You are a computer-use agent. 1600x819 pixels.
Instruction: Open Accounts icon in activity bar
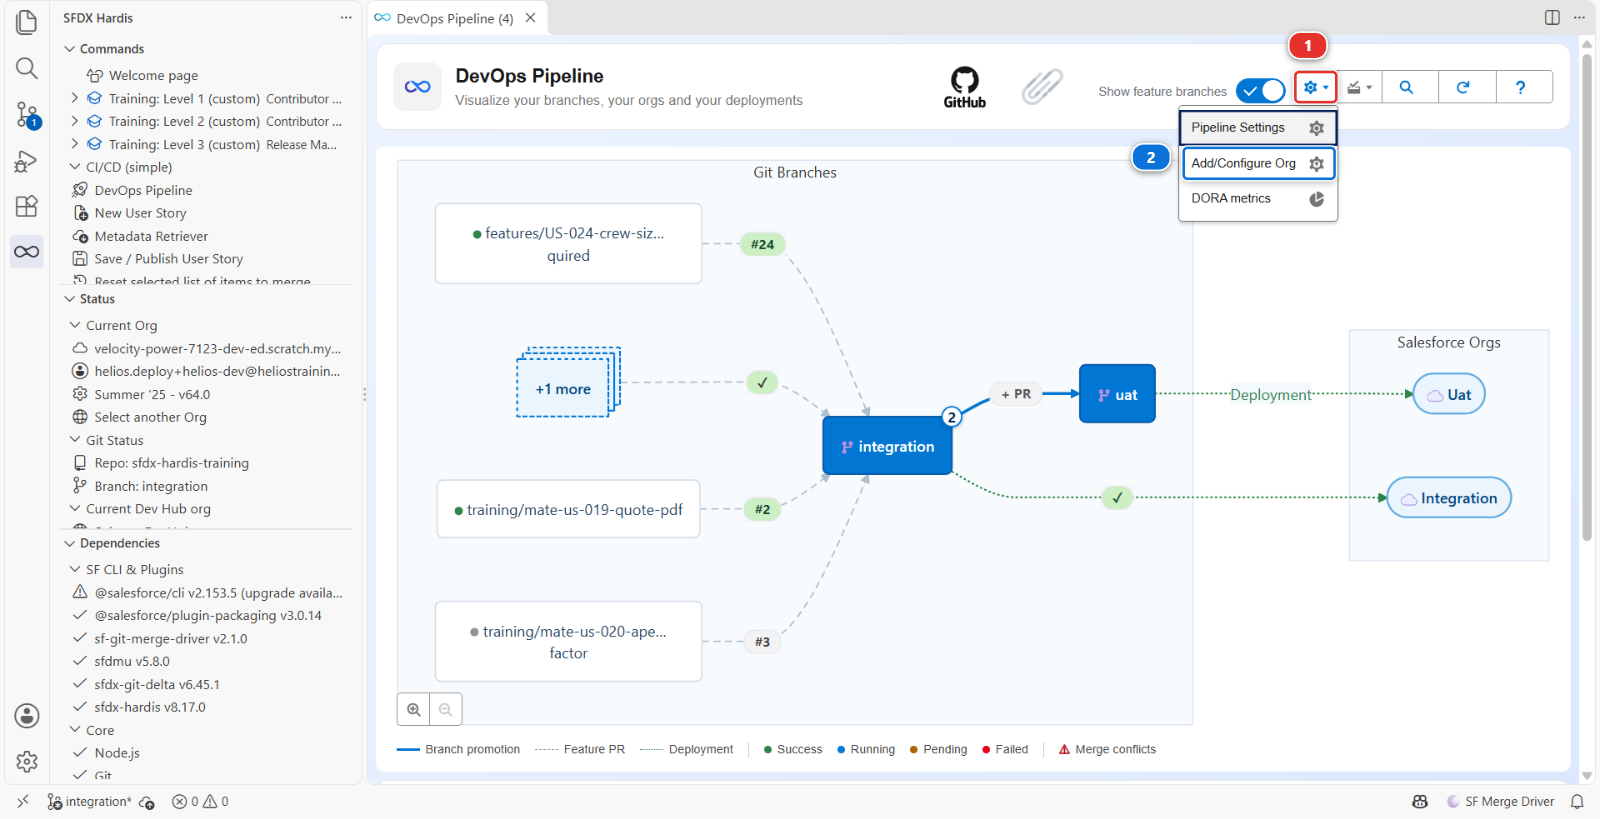coord(27,716)
